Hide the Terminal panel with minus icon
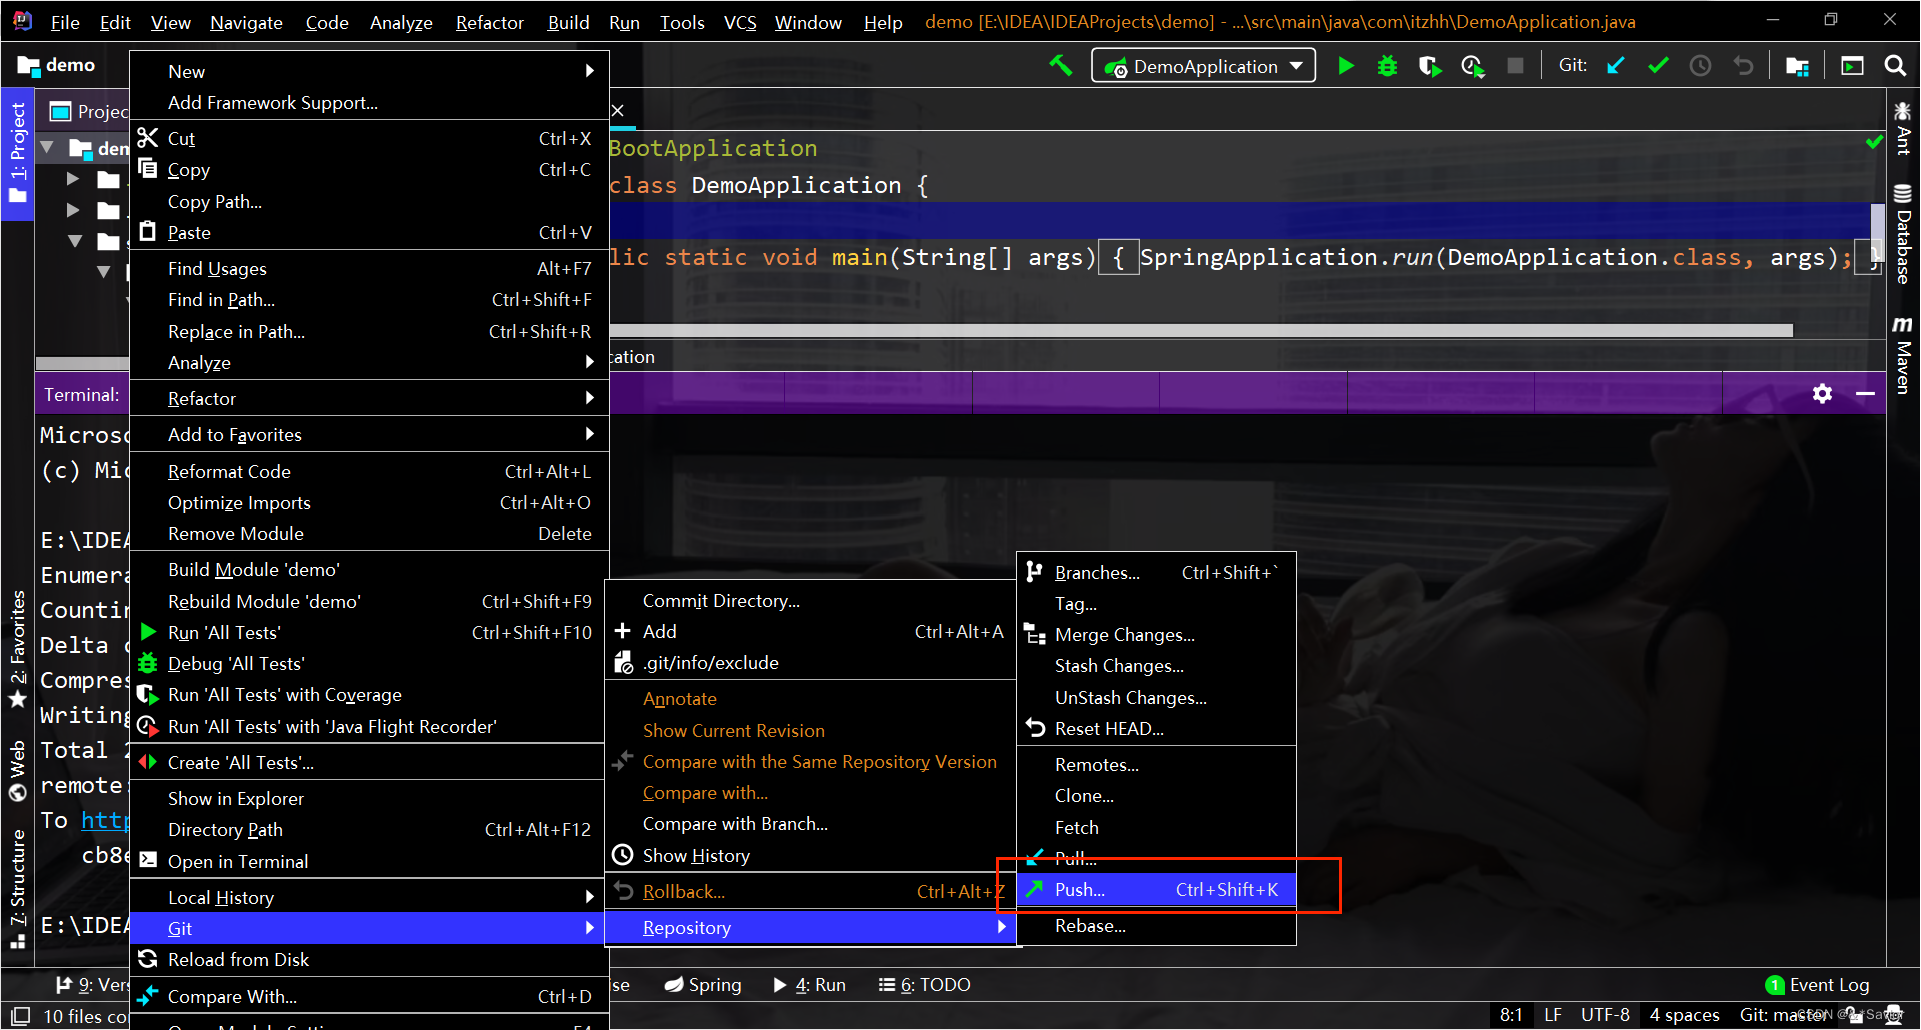Viewport: 1921px width, 1030px height. click(x=1865, y=394)
